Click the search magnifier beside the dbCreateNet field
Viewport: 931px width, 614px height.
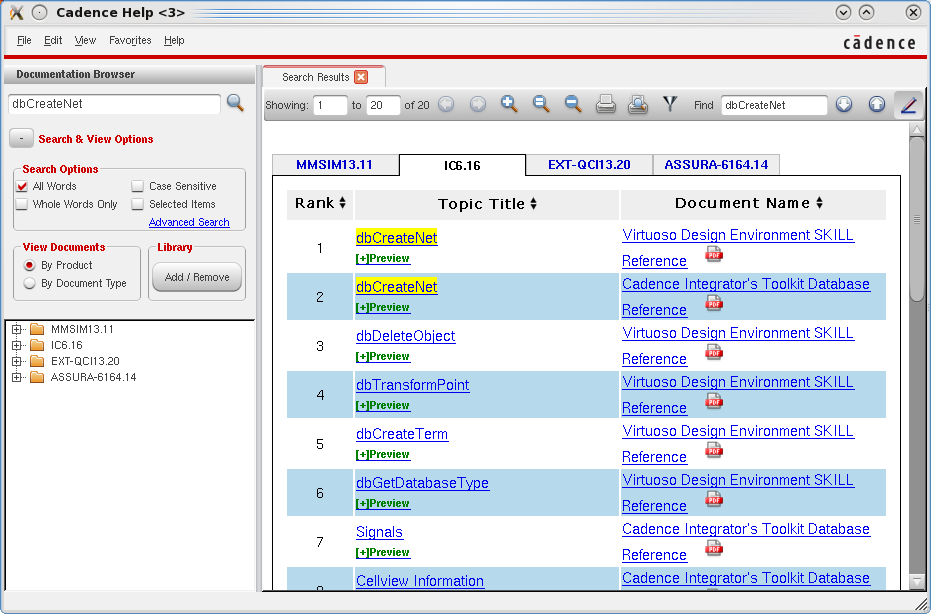click(235, 103)
